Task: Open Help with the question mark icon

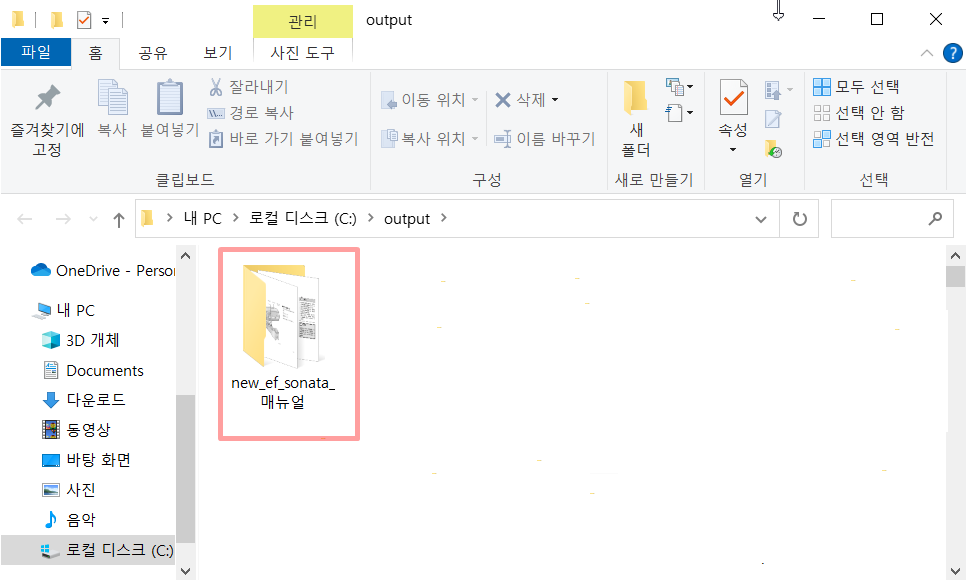Action: click(x=952, y=53)
